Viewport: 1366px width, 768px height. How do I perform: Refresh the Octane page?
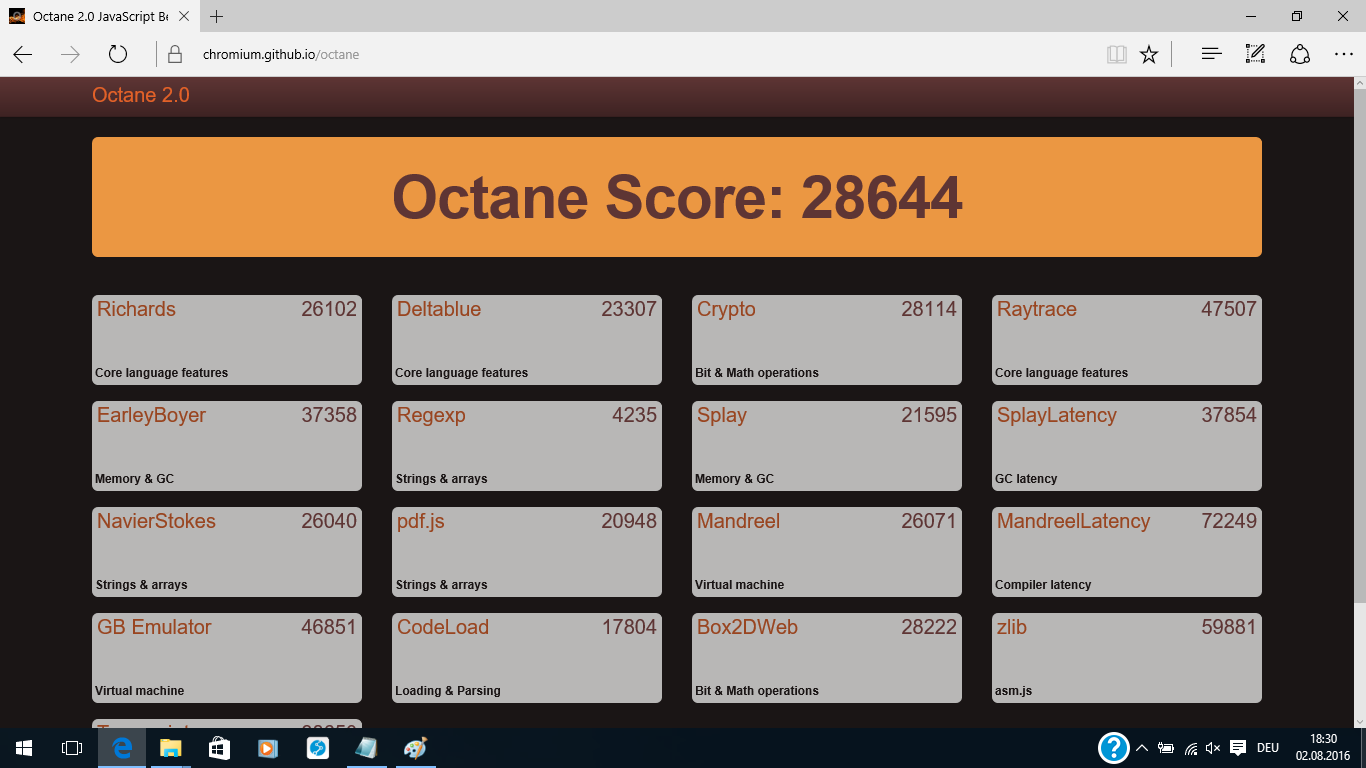pos(117,54)
